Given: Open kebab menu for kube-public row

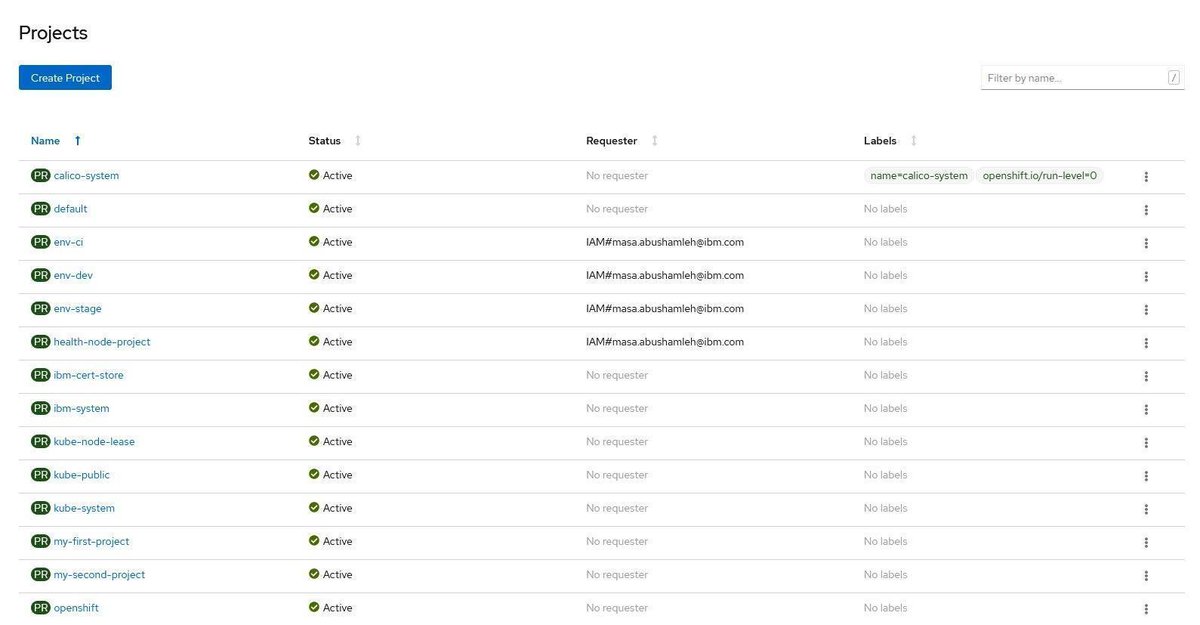Looking at the screenshot, I should pyautogui.click(x=1146, y=475).
